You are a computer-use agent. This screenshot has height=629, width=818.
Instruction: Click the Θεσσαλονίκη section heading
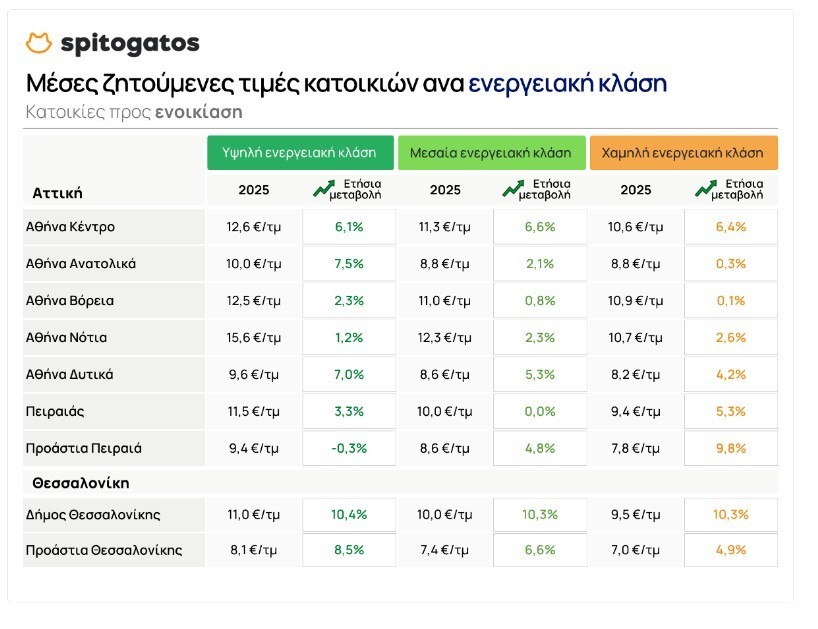[80, 483]
